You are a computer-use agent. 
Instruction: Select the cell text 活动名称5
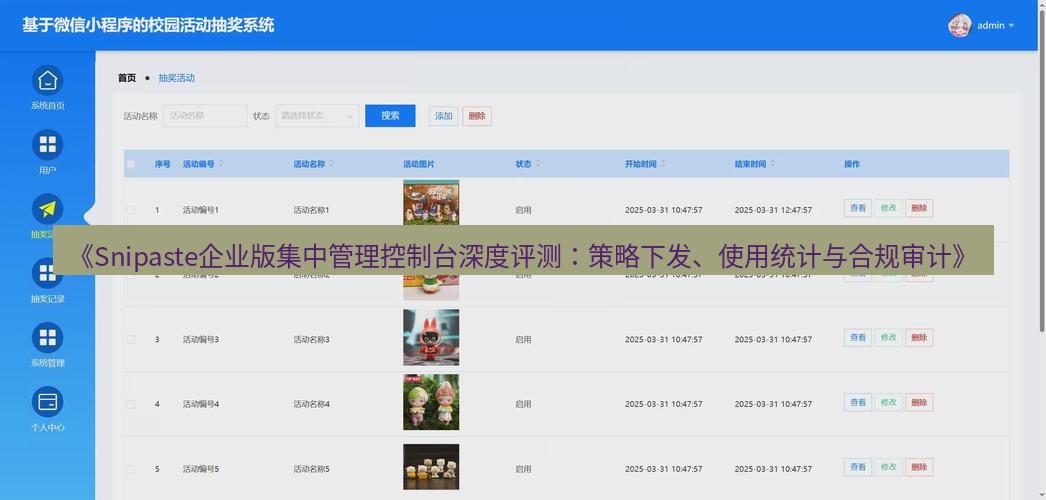click(x=312, y=469)
